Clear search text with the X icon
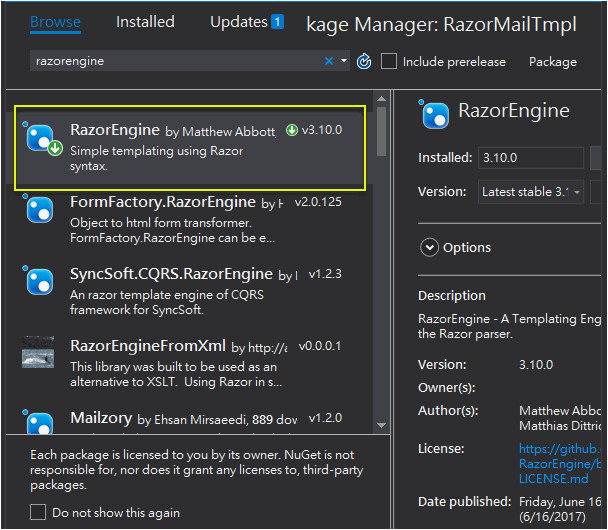Image resolution: width=608 pixels, height=530 pixels. (329, 62)
